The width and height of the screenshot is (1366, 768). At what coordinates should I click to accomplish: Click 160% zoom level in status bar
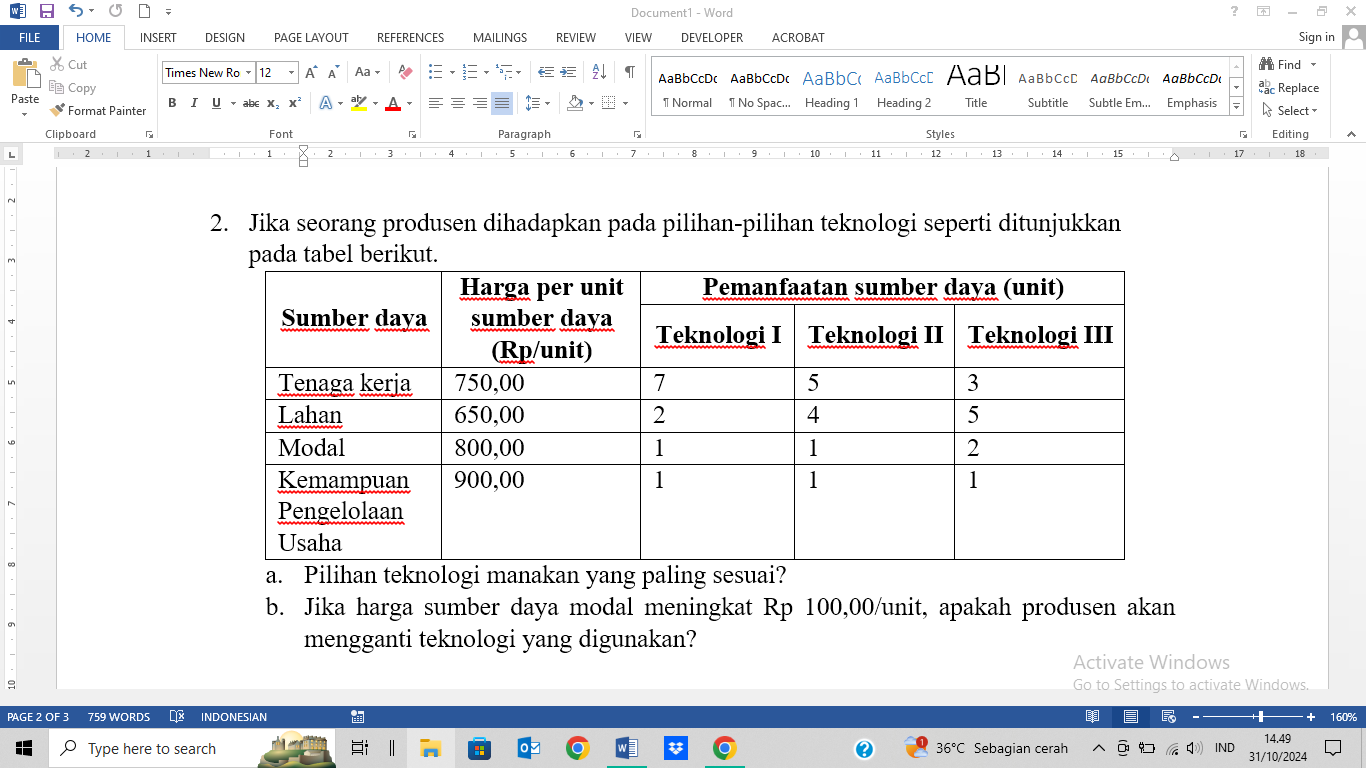(1343, 717)
